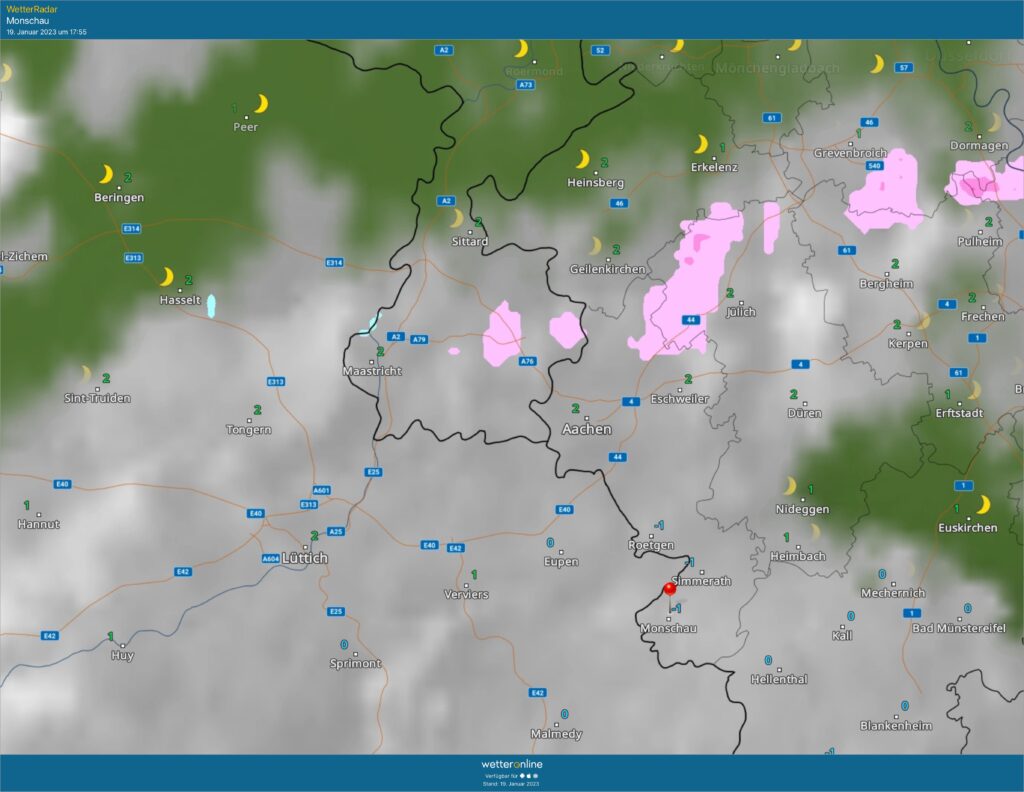Click the Aachen city label
Image resolution: width=1024 pixels, height=792 pixels.
(x=587, y=429)
